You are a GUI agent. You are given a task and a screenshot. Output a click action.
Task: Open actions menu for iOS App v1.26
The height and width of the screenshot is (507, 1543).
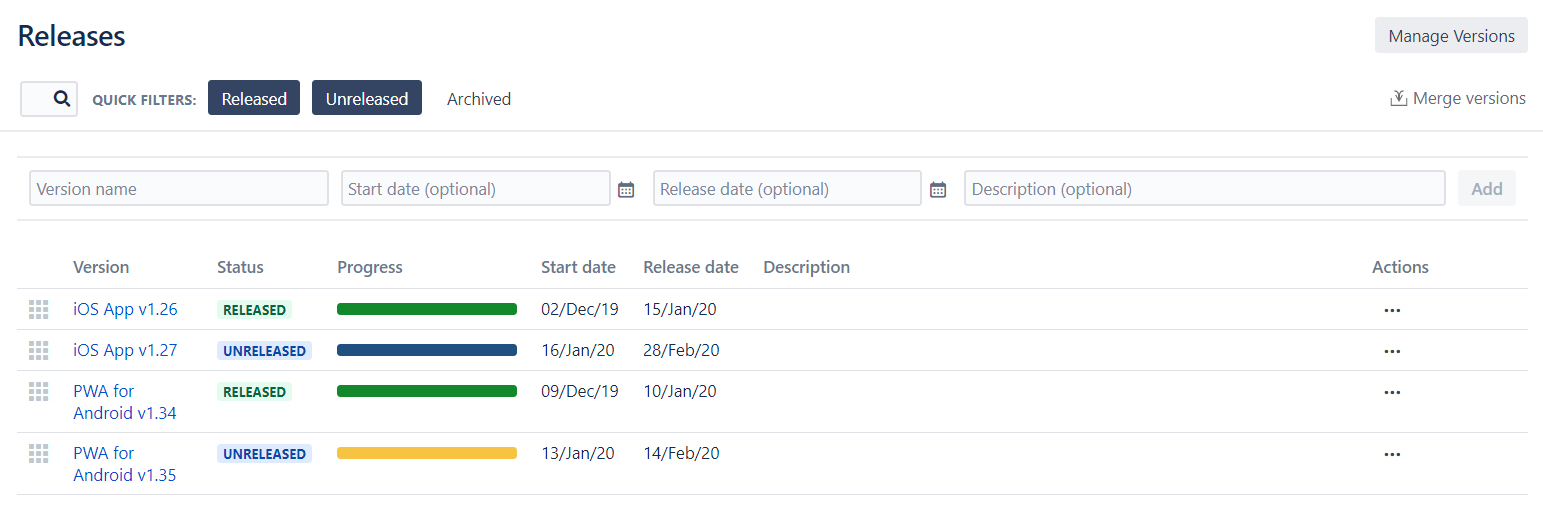coord(1392,310)
